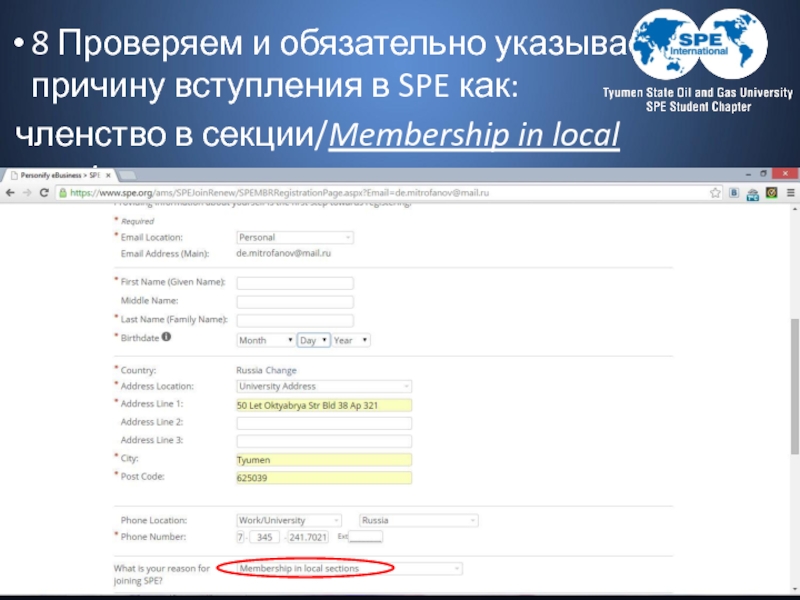Click the phone country code field
Viewport: 800px width, 600px height.
click(x=240, y=537)
